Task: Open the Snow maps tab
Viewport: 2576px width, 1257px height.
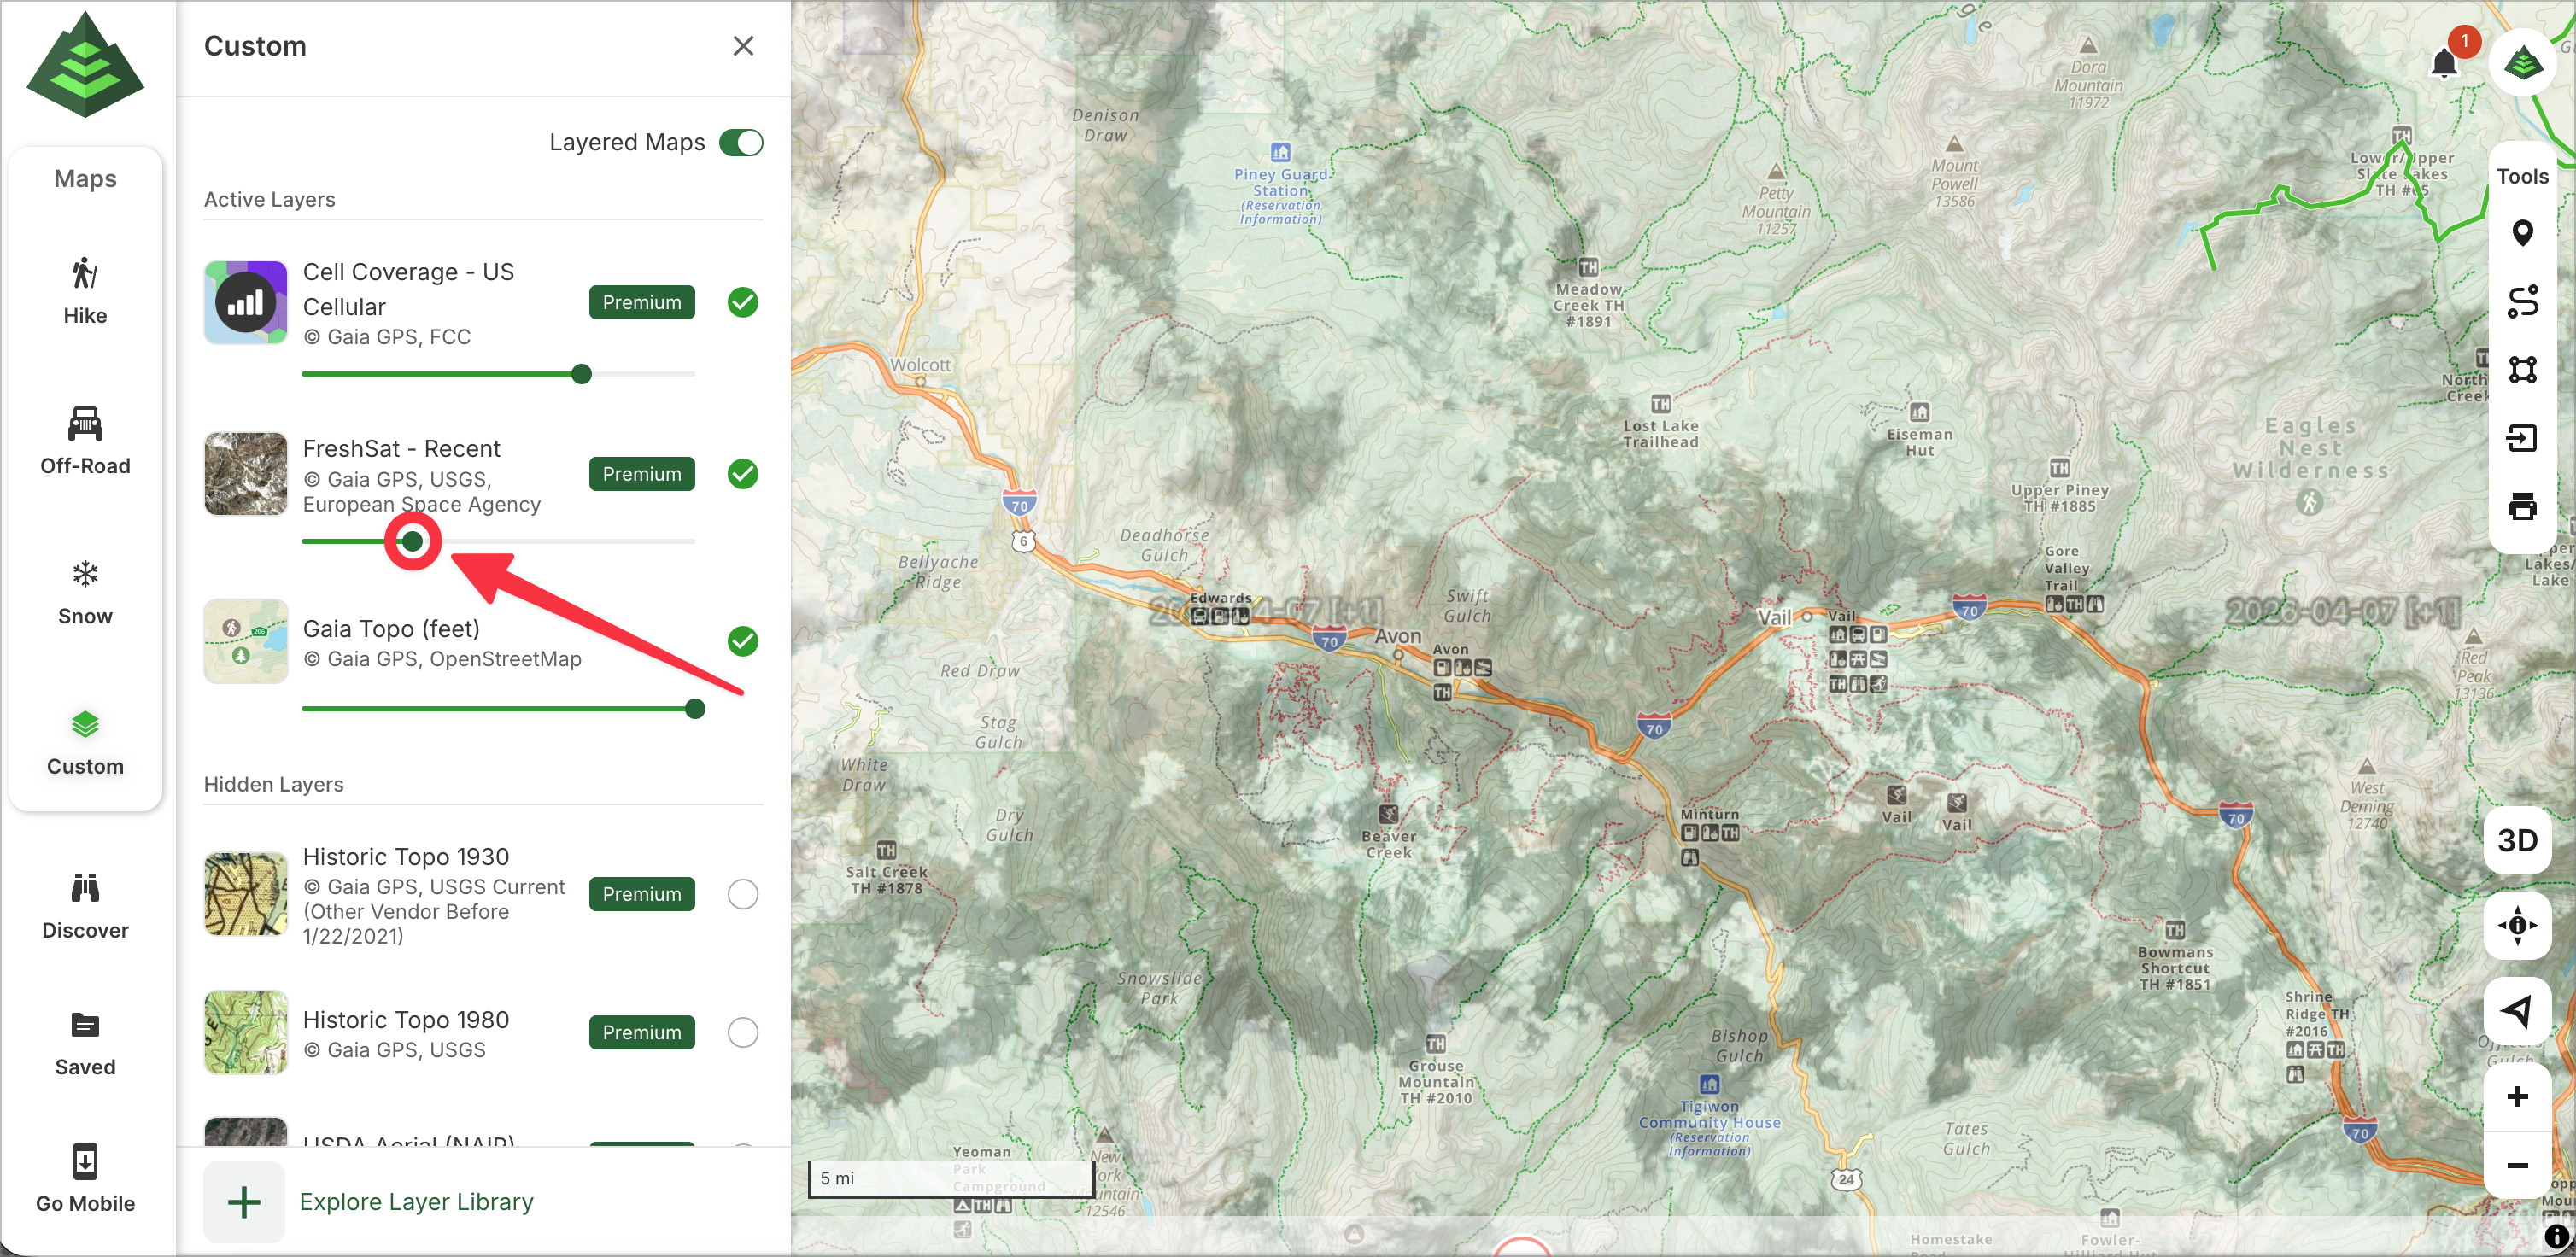Action: point(85,591)
